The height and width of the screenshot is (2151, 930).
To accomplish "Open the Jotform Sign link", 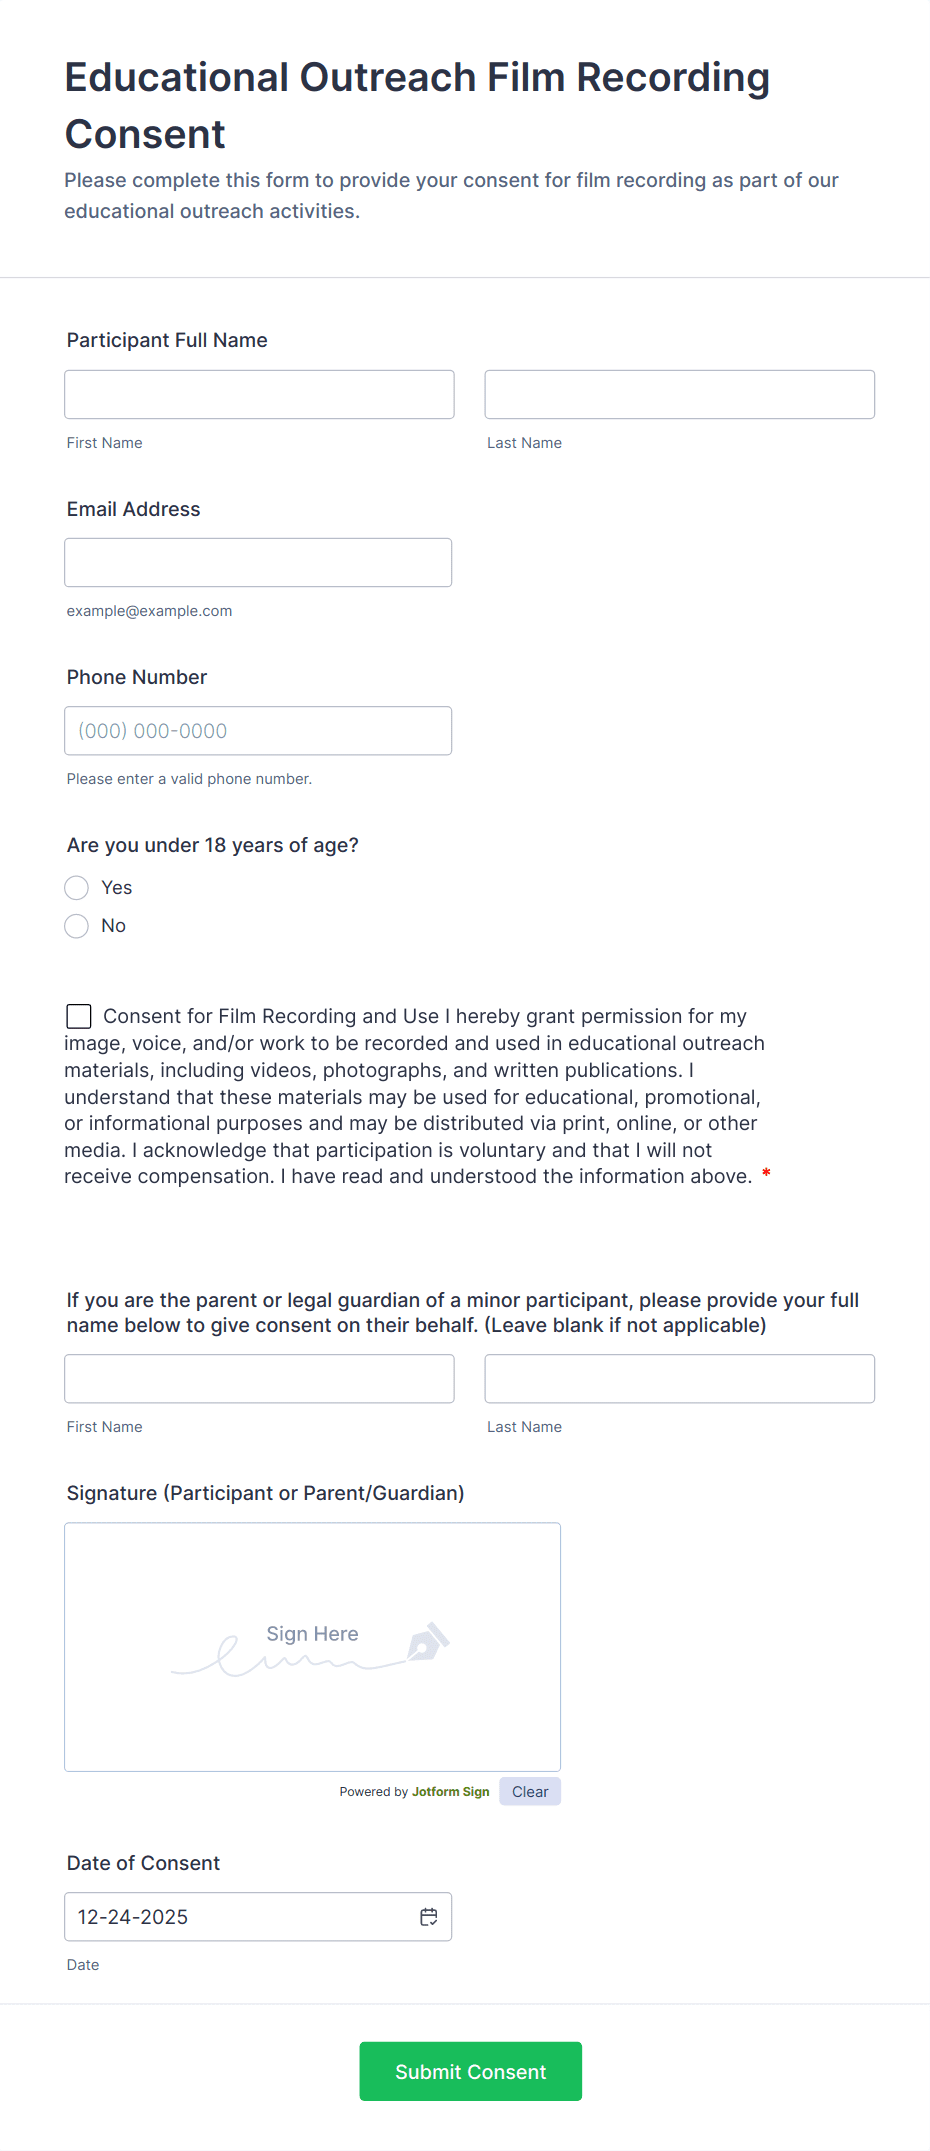I will (450, 1791).
